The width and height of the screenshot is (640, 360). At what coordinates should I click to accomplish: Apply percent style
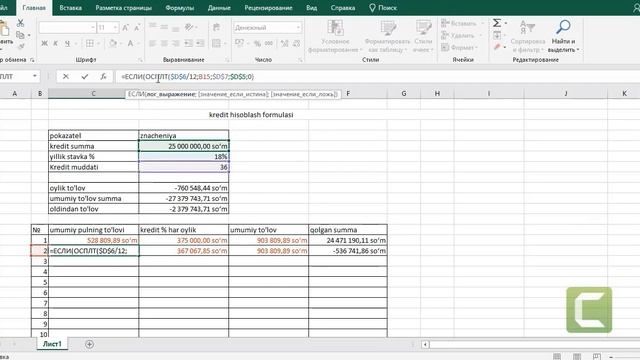point(257,43)
